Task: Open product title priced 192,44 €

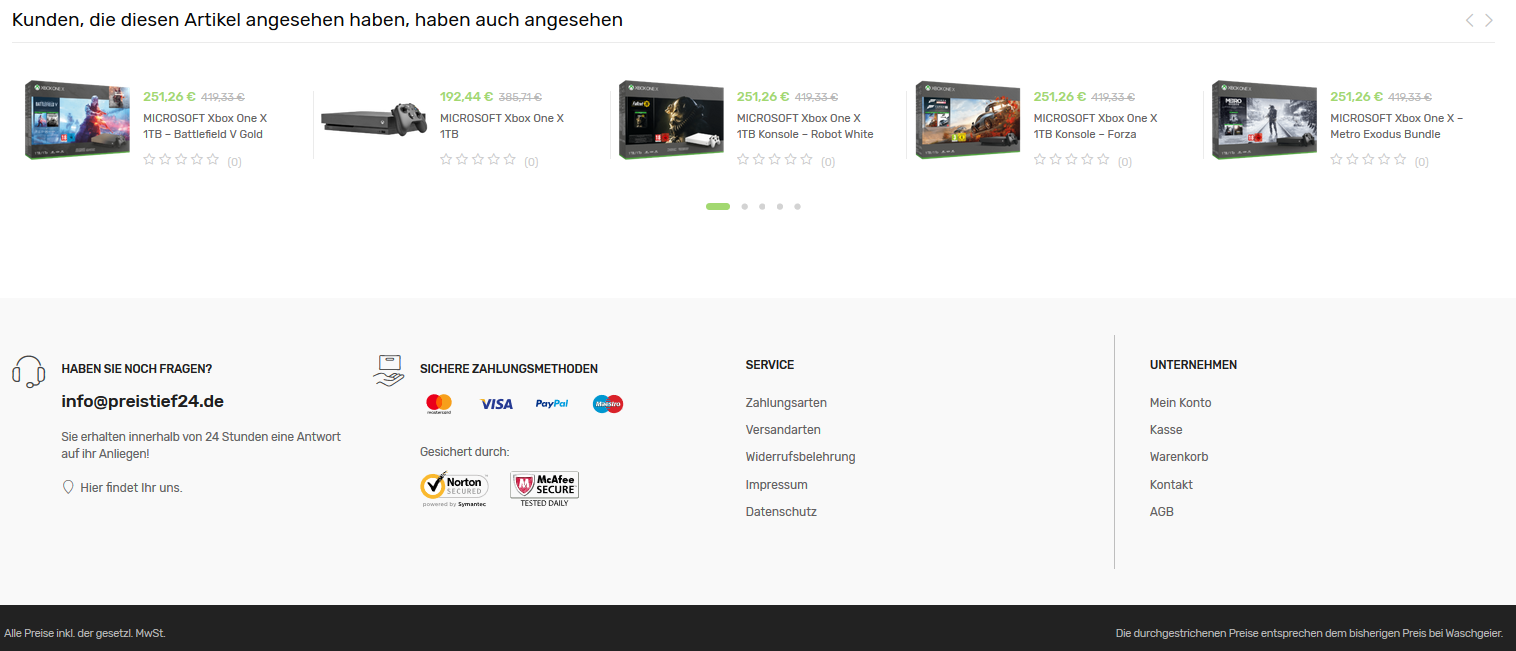Action: coord(502,126)
